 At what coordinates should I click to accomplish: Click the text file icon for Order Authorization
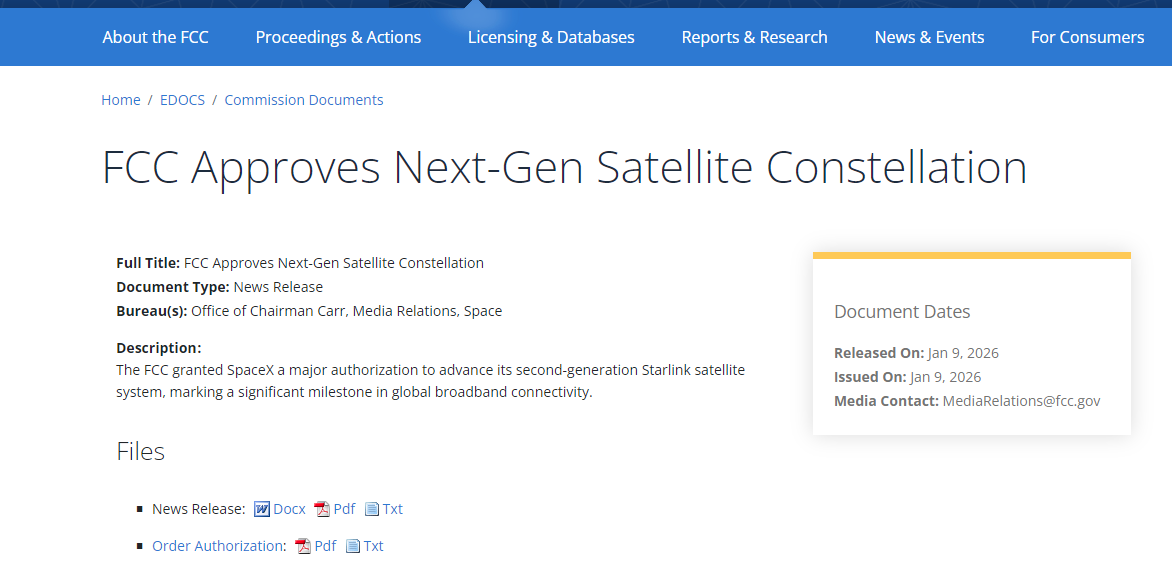pyautogui.click(x=353, y=546)
